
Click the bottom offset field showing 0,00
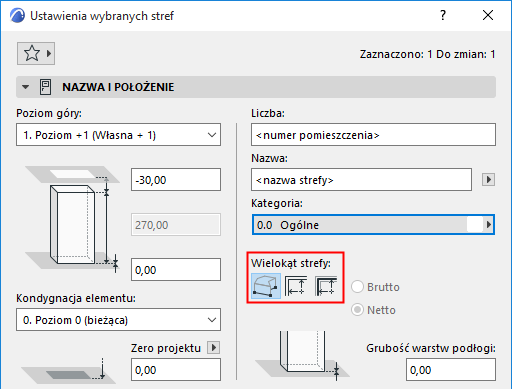(x=176, y=269)
